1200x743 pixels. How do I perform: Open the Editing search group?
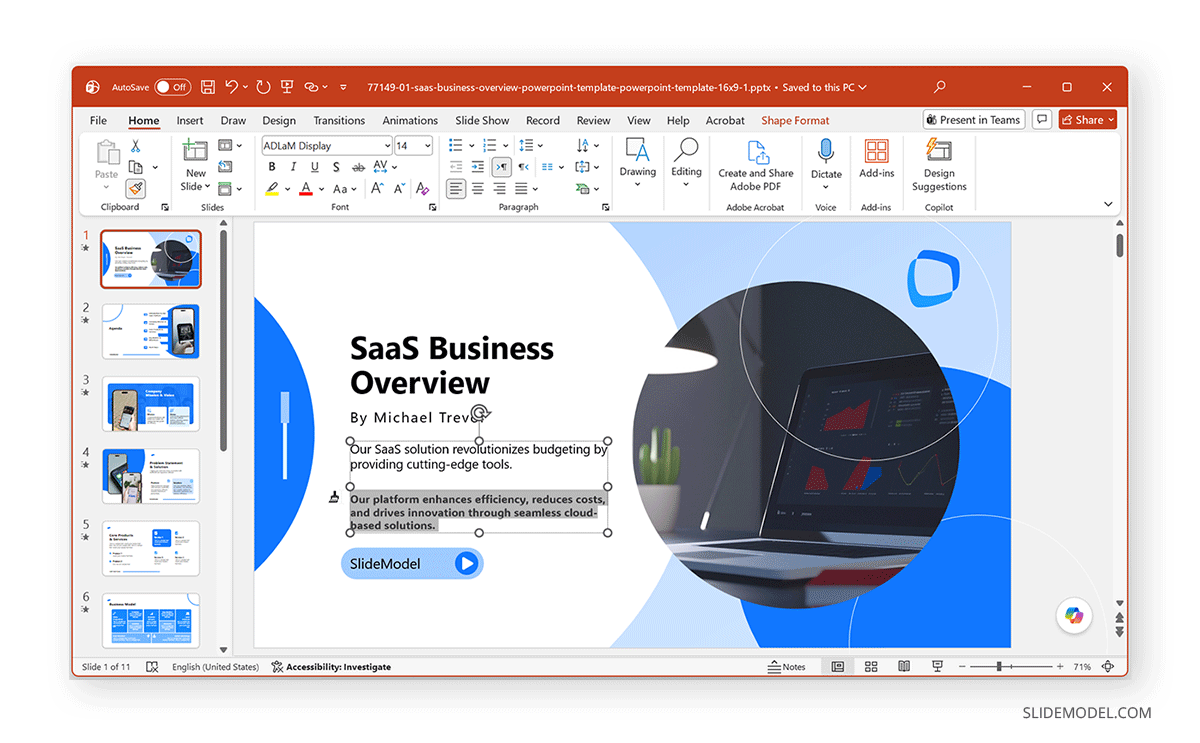click(686, 164)
